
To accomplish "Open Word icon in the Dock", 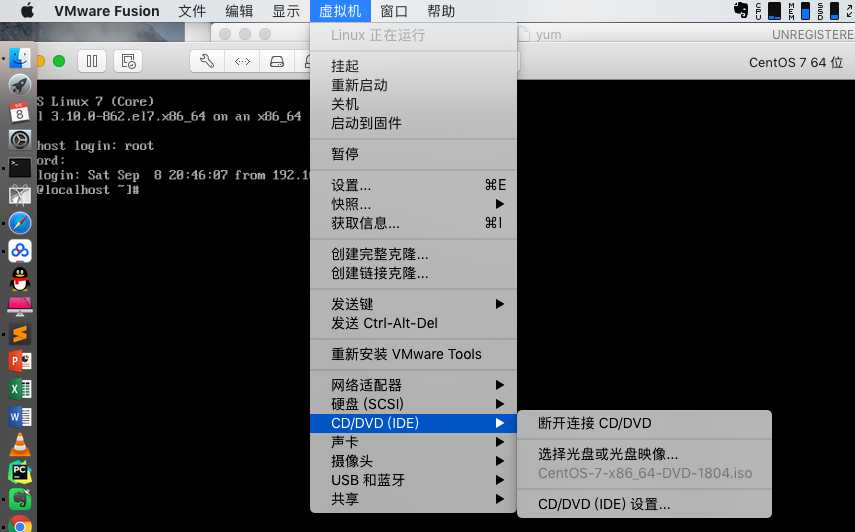I will click(20, 417).
